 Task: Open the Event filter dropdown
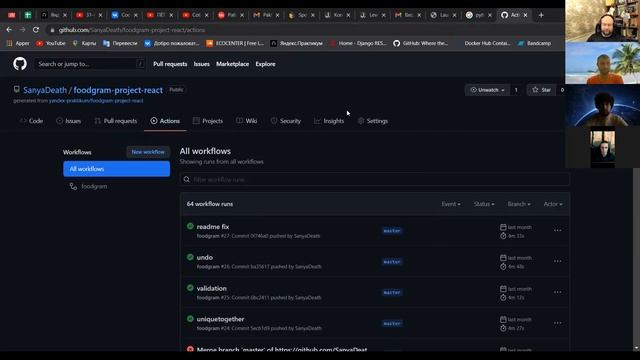tap(451, 204)
